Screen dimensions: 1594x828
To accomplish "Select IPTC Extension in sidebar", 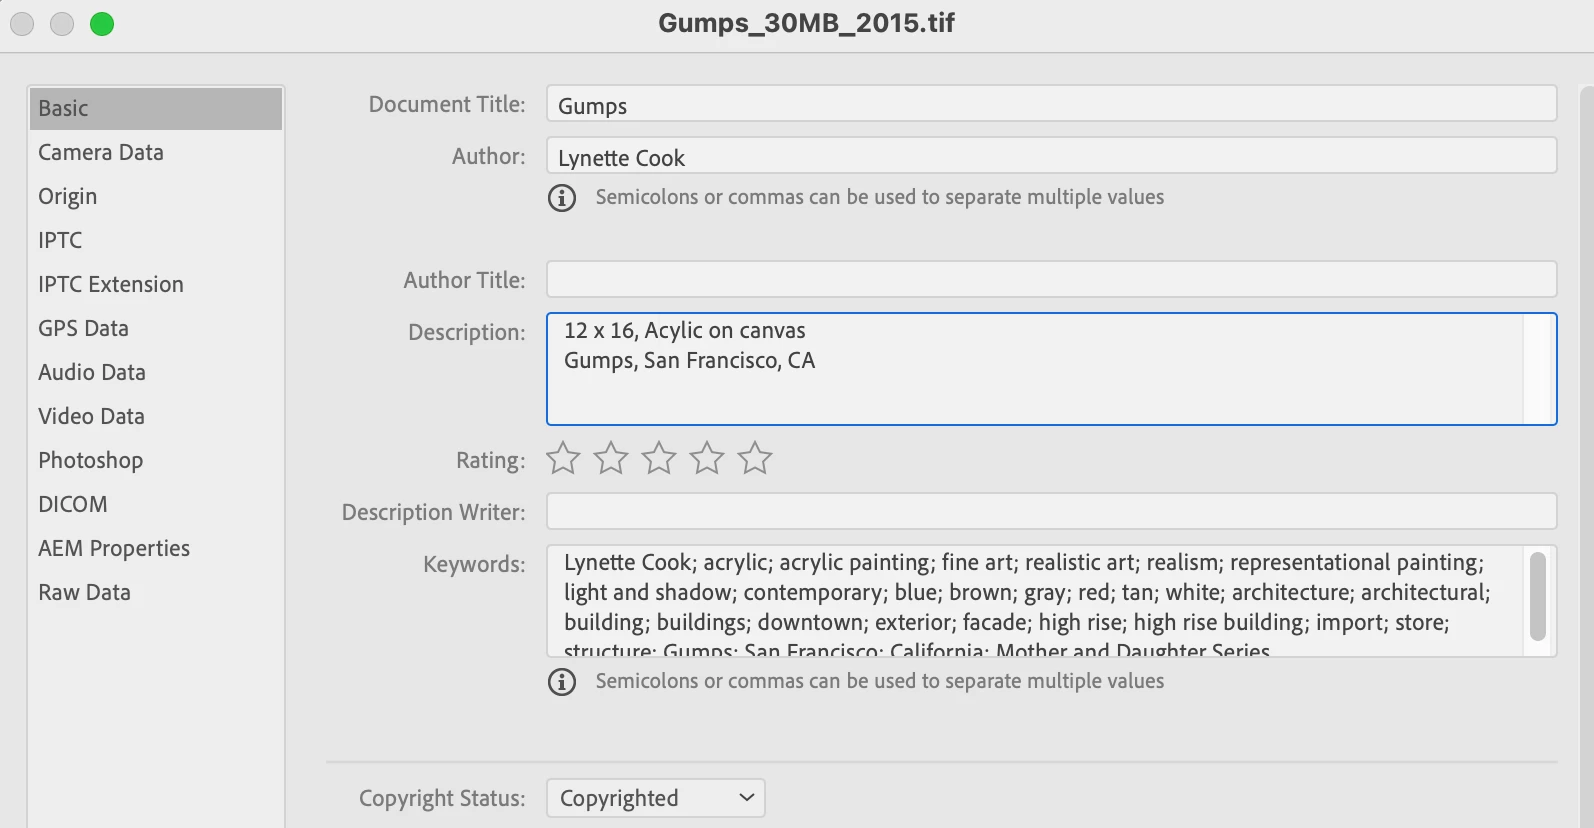I will pos(156,284).
